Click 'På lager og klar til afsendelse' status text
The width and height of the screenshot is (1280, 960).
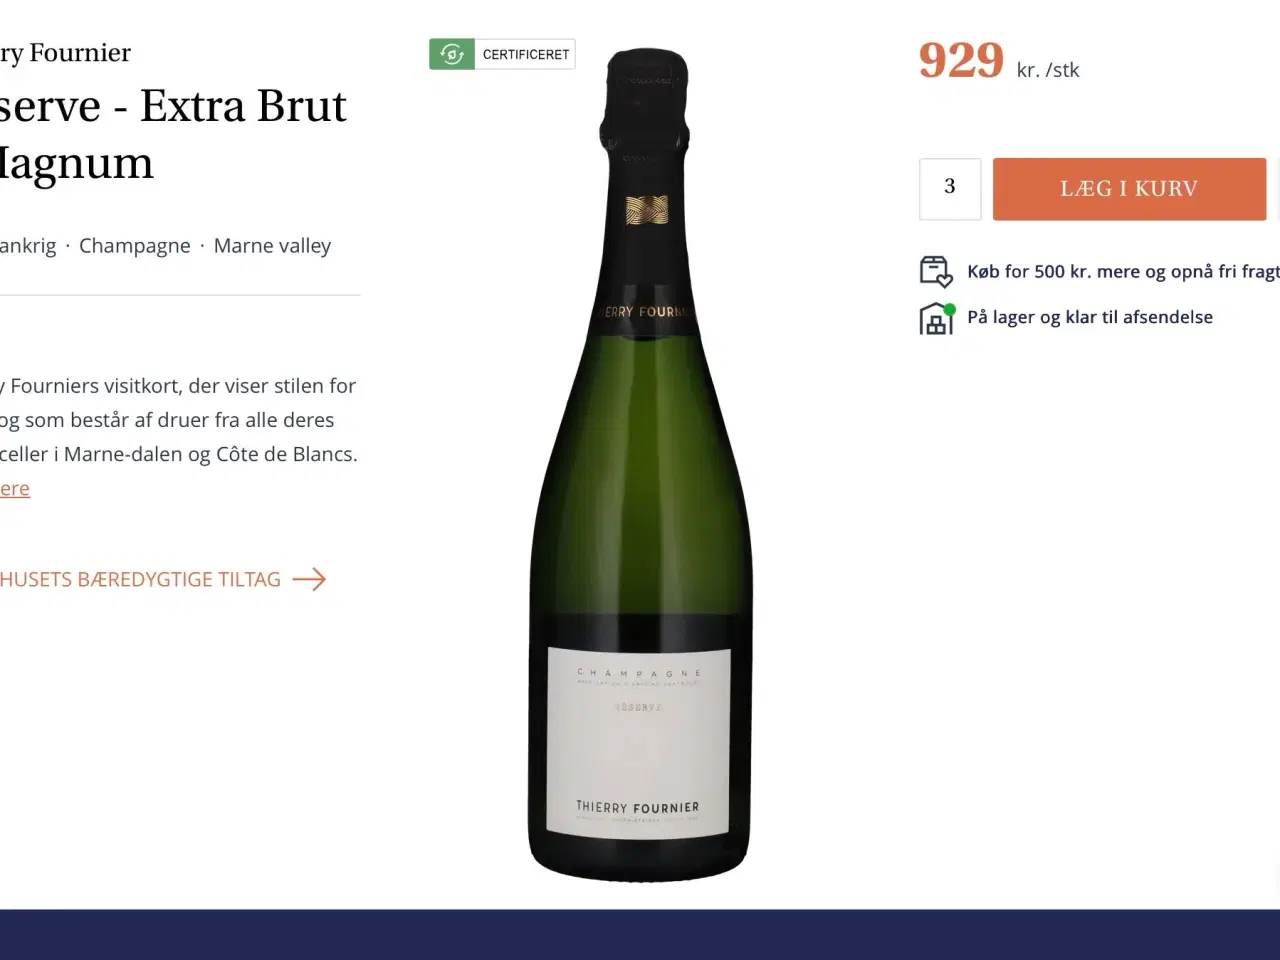[x=1089, y=317]
